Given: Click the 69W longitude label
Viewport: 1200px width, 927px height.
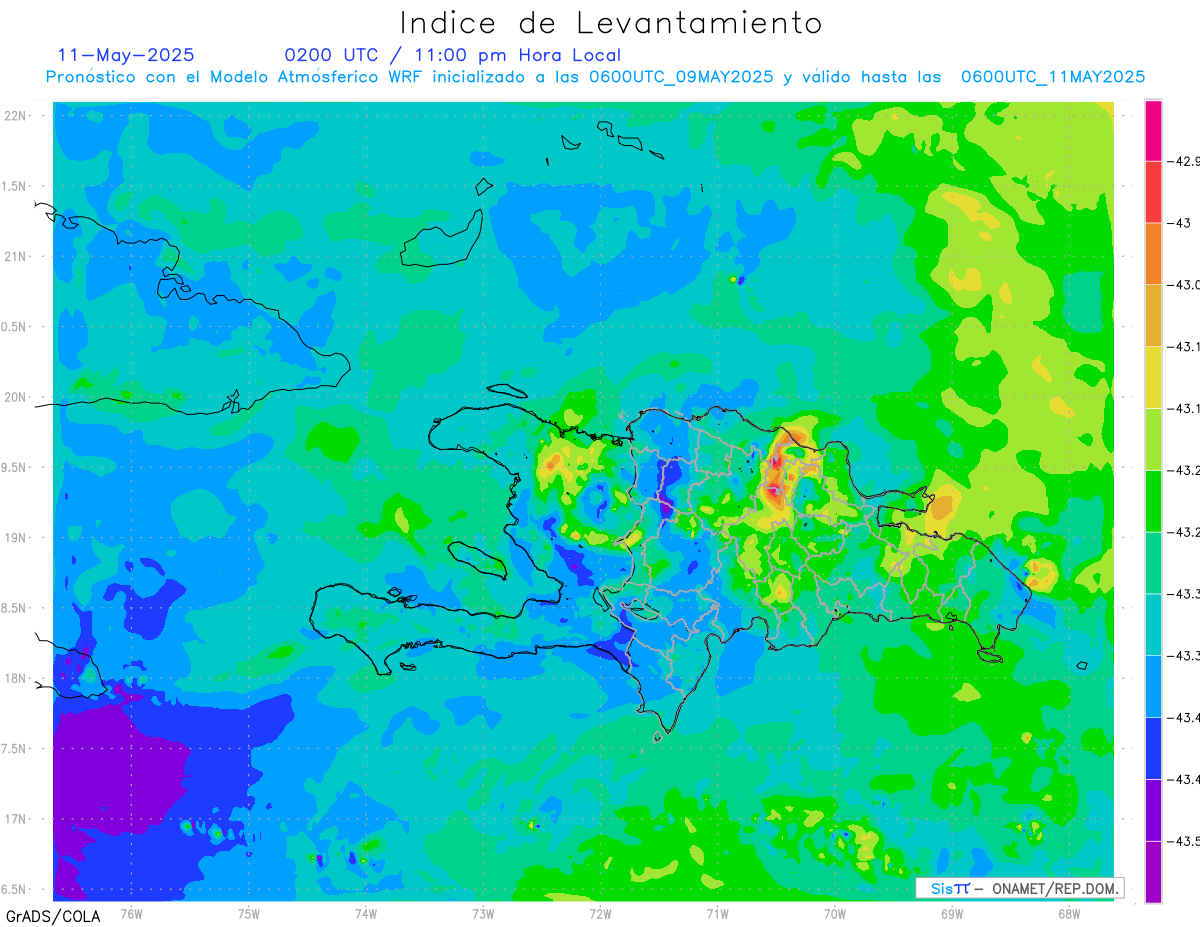Looking at the screenshot, I should coord(952,913).
